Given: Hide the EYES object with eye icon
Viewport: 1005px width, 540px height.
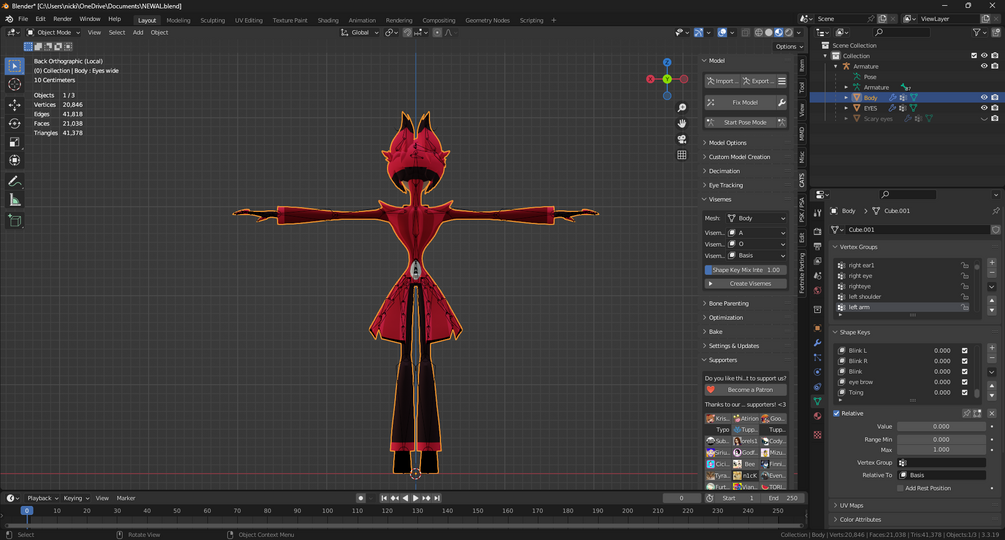Looking at the screenshot, I should coord(983,108).
